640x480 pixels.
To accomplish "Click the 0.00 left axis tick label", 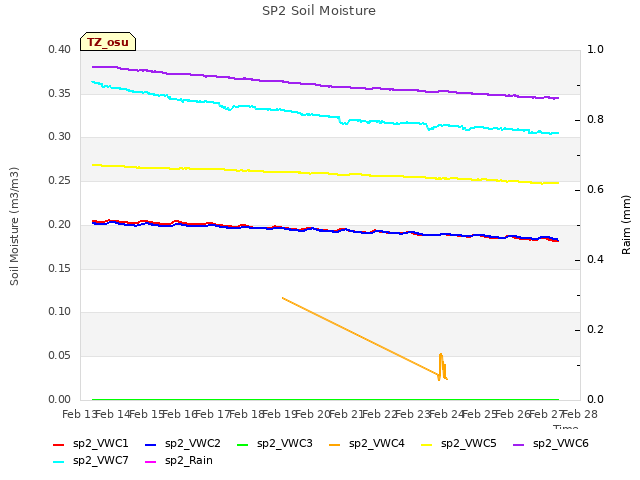I will 60,400.
